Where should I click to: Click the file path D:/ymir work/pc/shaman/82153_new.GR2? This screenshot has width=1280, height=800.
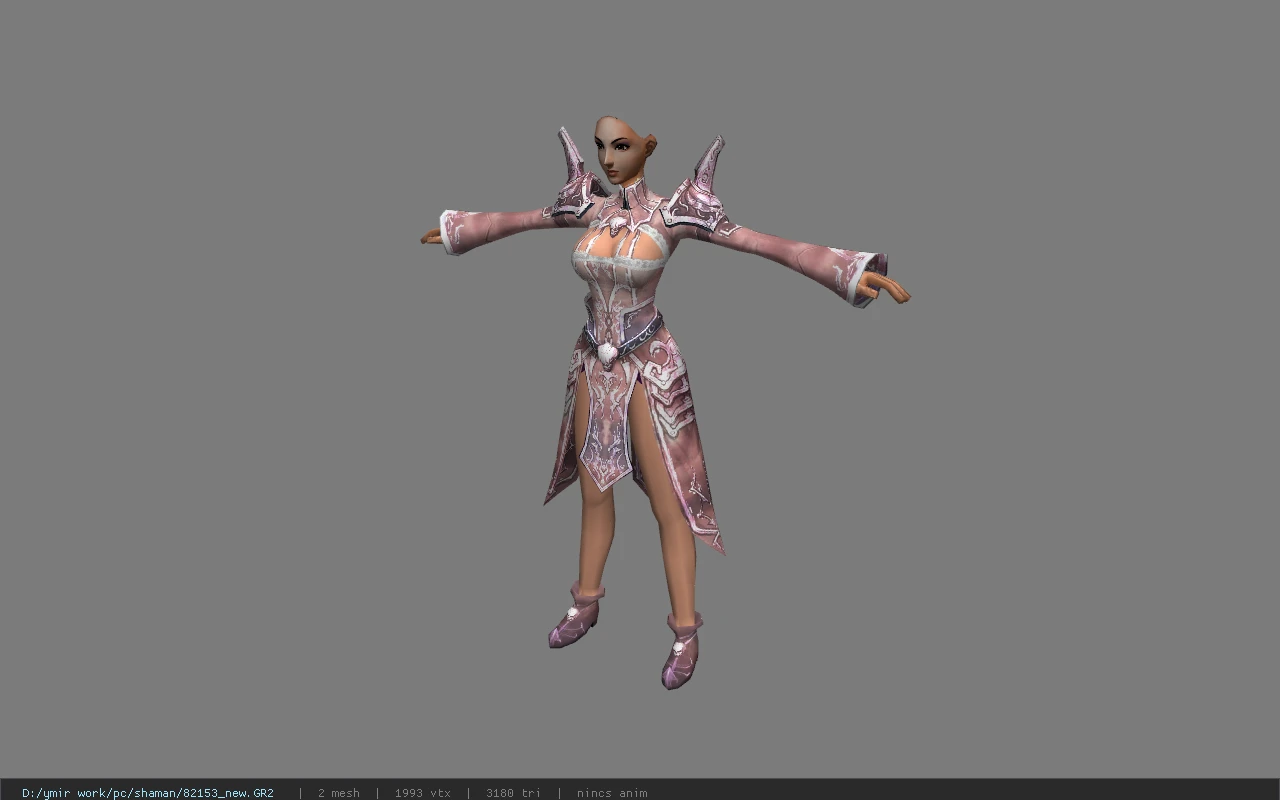[148, 793]
